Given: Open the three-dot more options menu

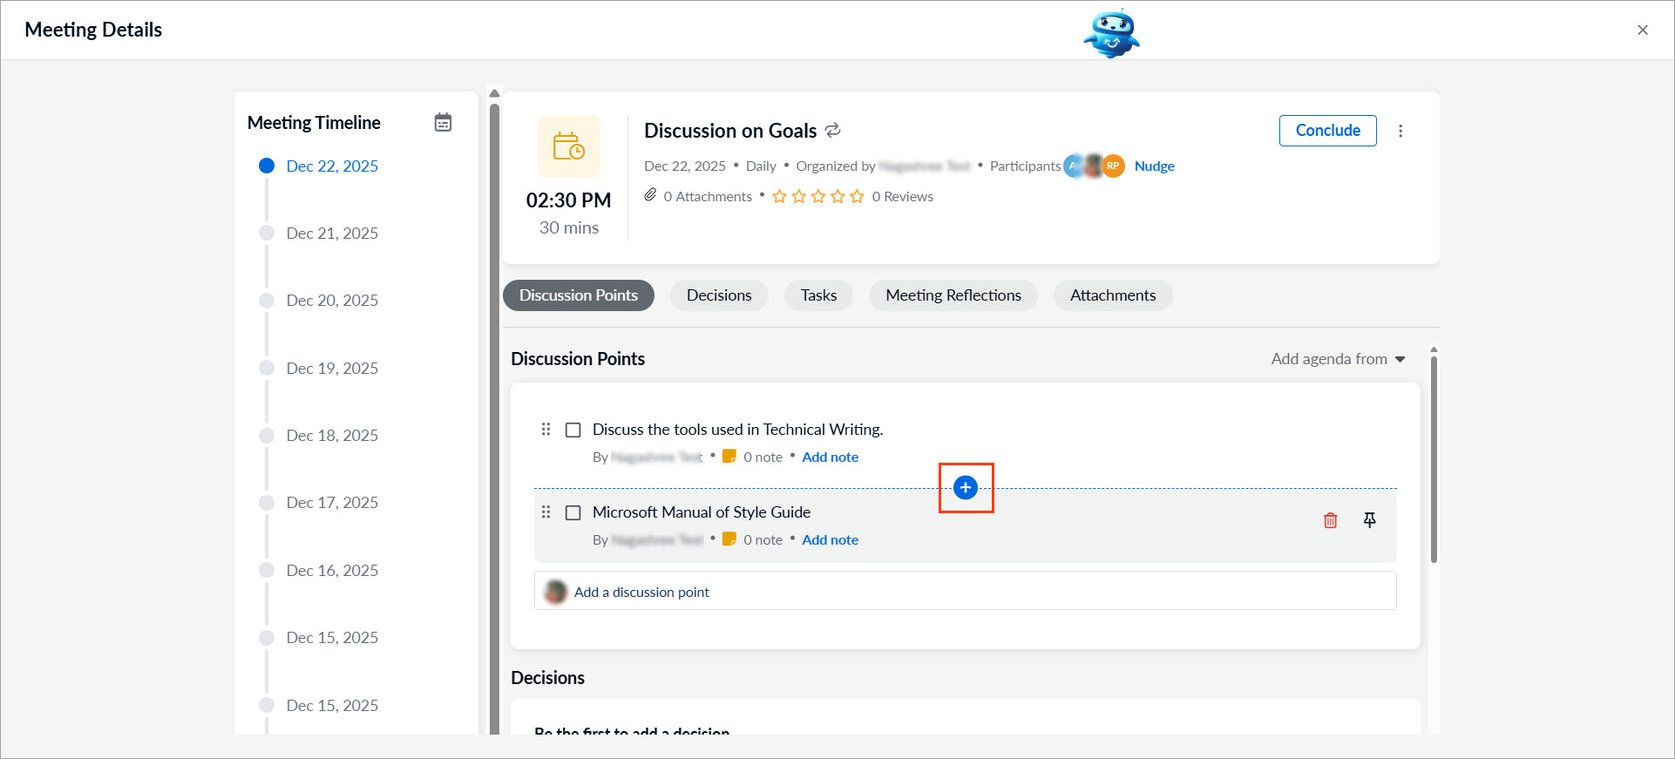Looking at the screenshot, I should tap(1400, 131).
